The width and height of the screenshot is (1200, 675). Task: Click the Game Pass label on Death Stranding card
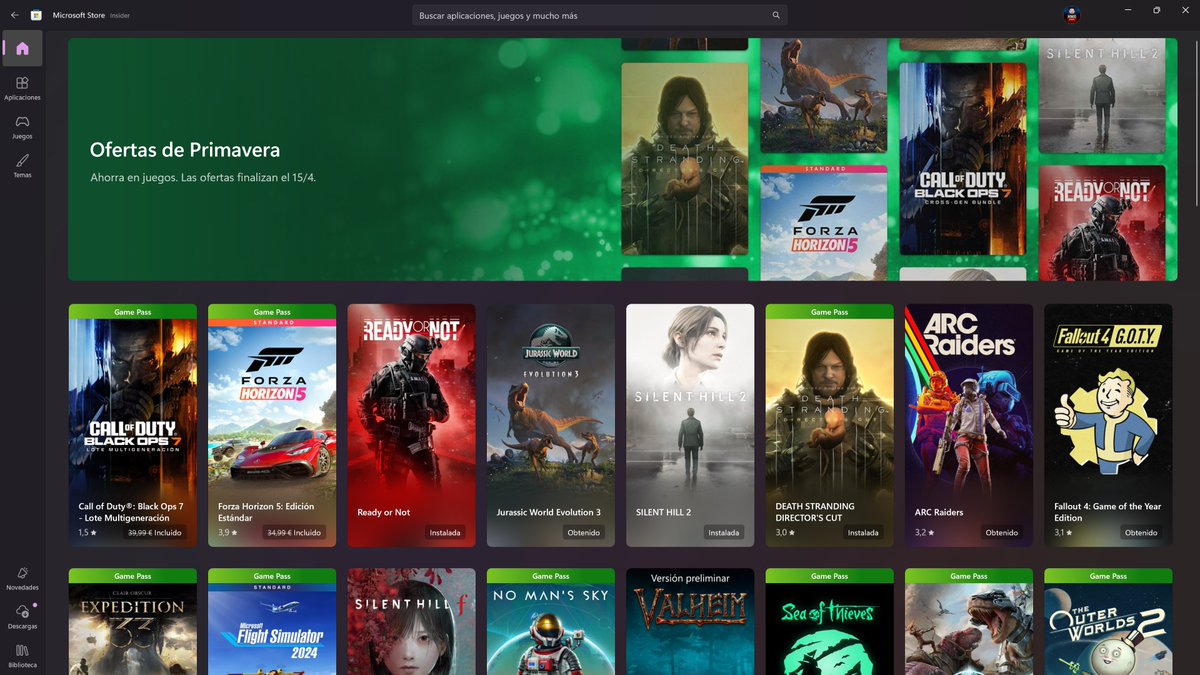coord(830,312)
